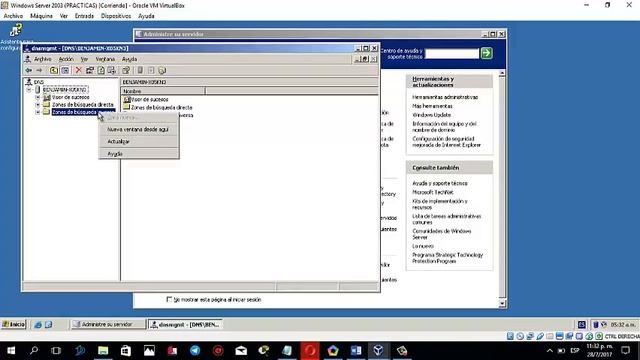Click the Refresh icon in dnsmgmt toolbar
Screen dimensions: 640x360
coord(101,71)
